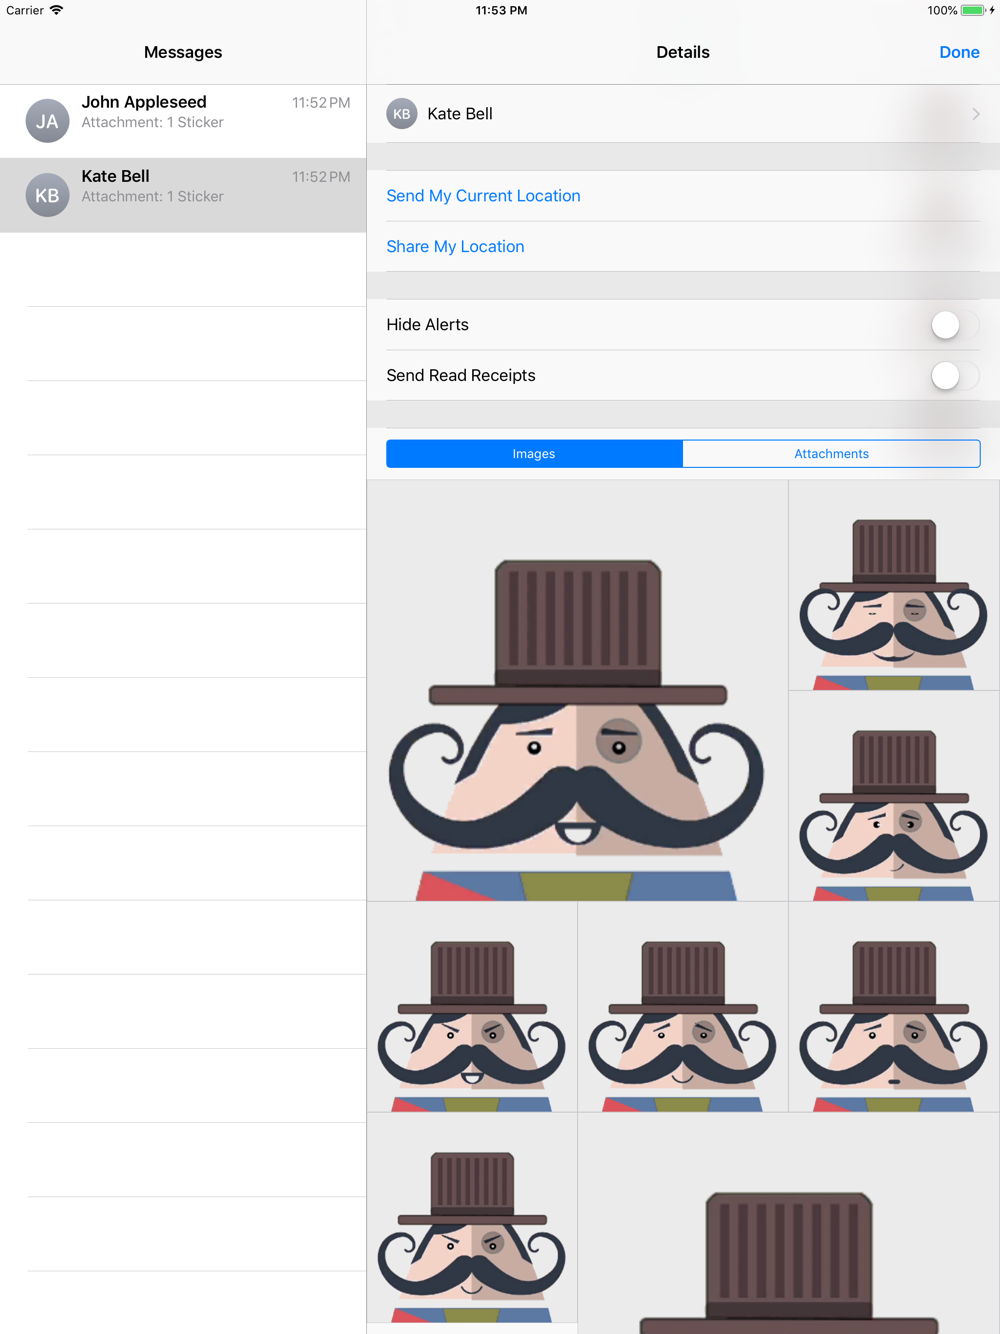
Task: Enable Send Read Receipts switch
Action: 955,376
